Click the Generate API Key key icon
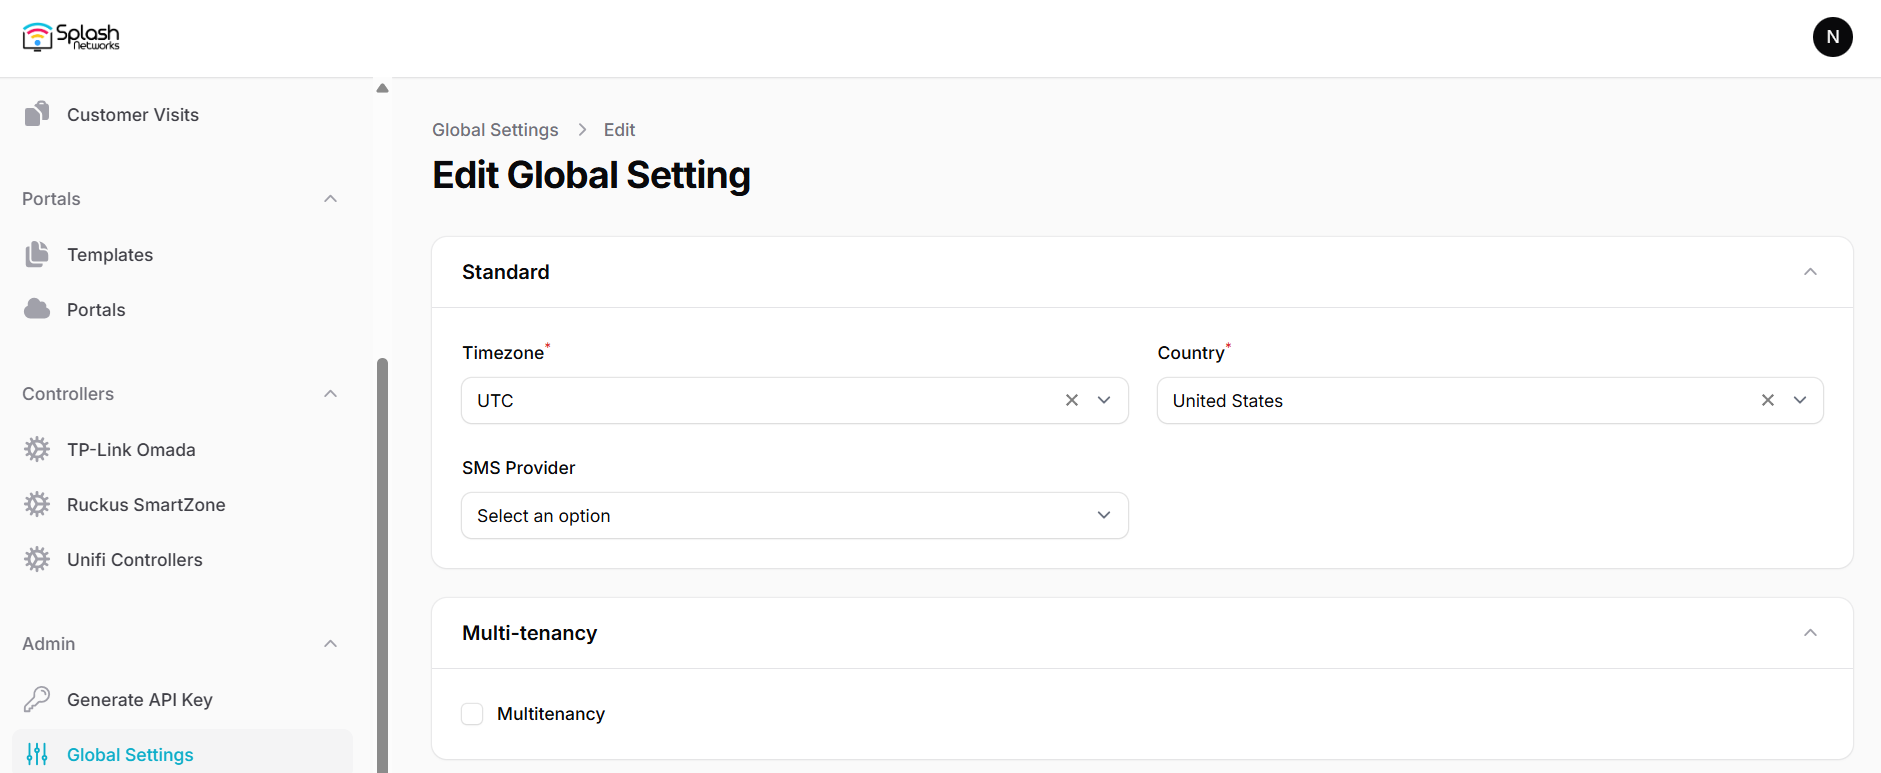The height and width of the screenshot is (773, 1881). tap(37, 699)
